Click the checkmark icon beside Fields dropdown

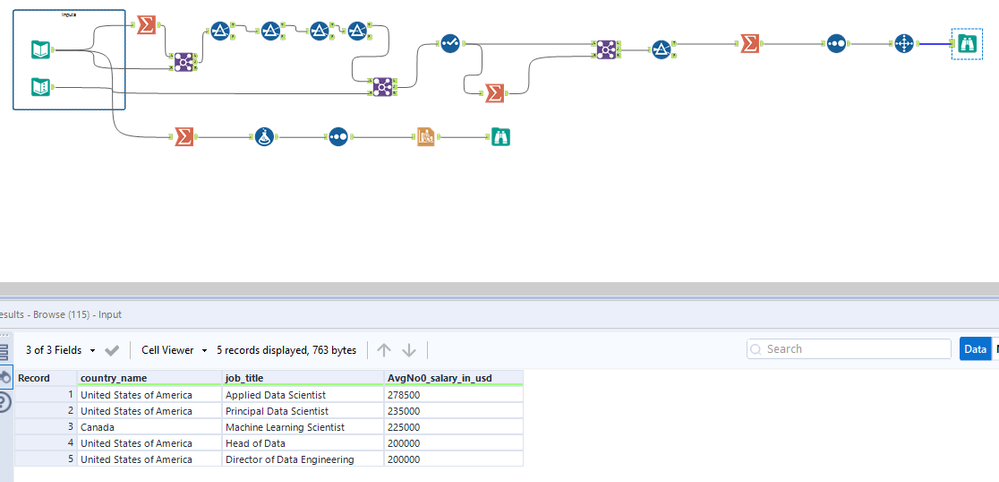[112, 350]
